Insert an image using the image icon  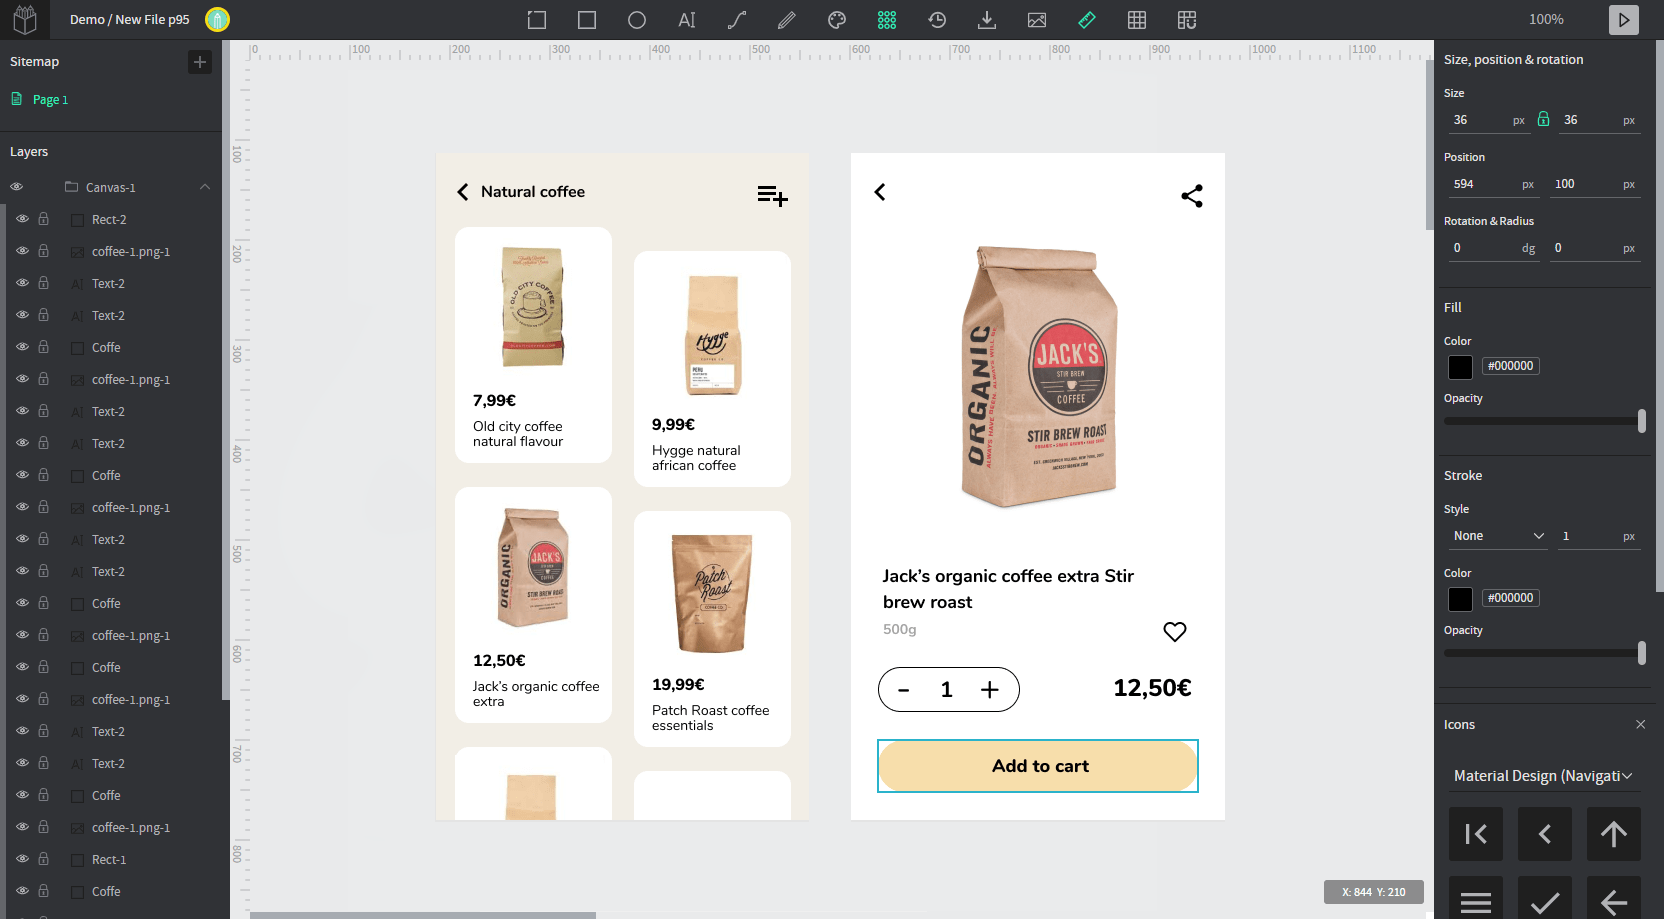(1037, 20)
